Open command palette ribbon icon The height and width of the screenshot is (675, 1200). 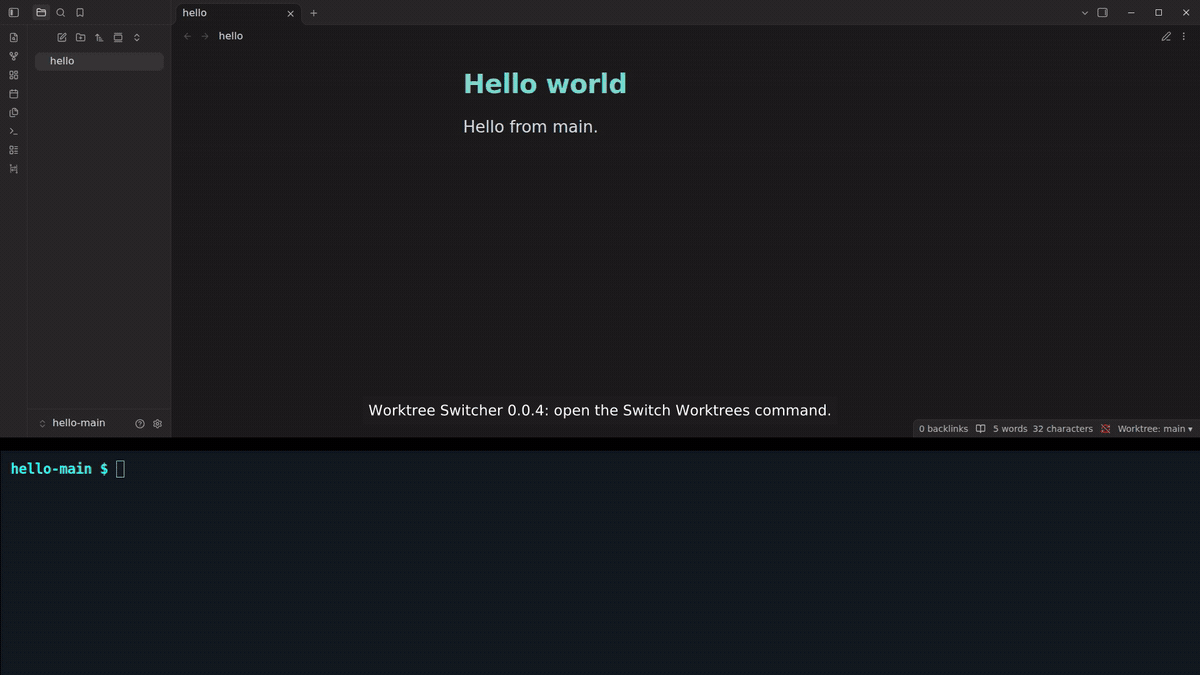click(13, 131)
